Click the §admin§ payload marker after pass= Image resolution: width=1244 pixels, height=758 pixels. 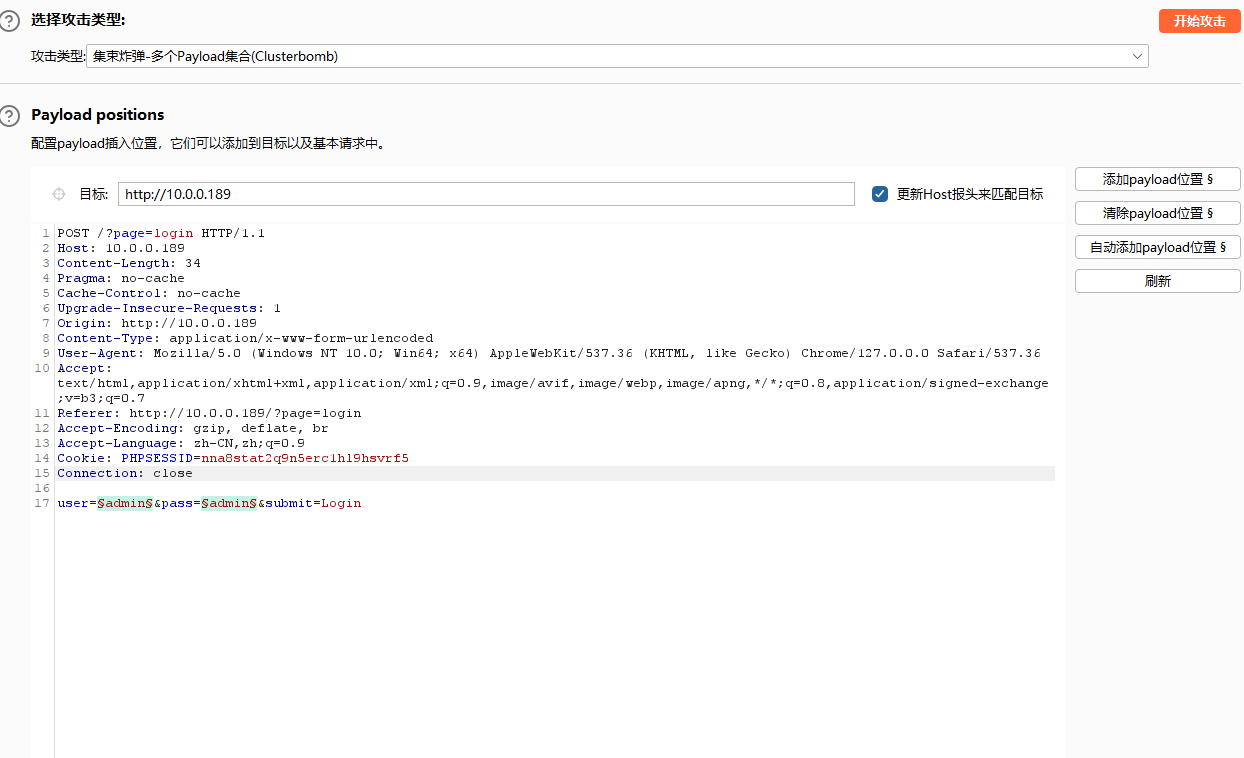pos(229,503)
